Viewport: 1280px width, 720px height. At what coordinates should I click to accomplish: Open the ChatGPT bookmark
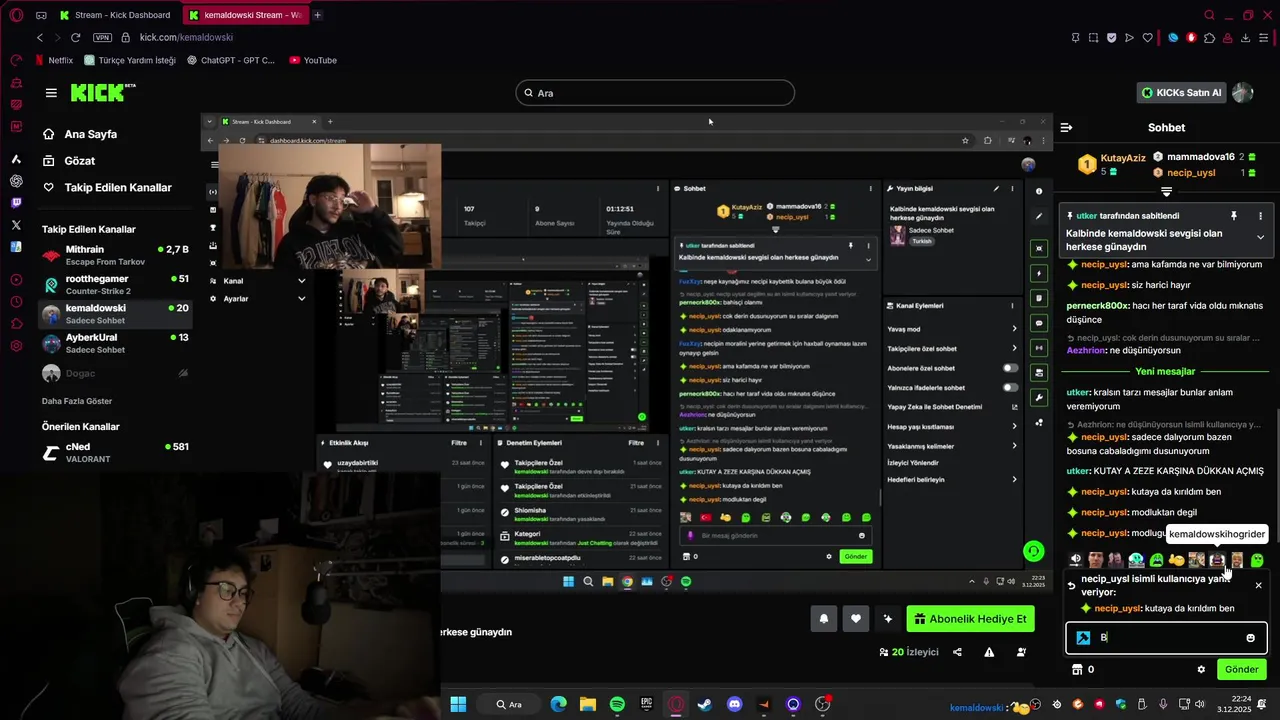pos(230,60)
